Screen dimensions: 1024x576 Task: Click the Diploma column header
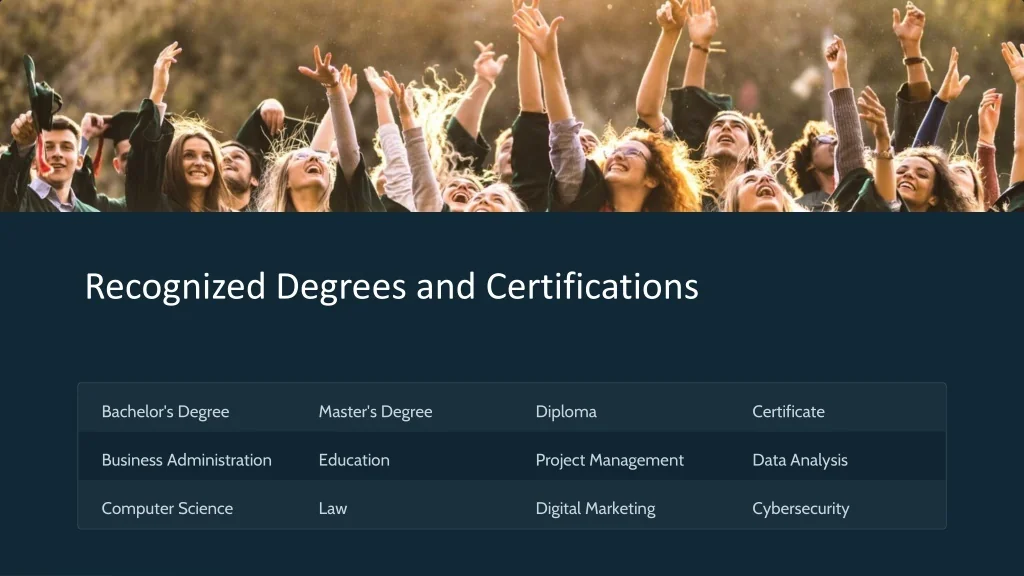coord(566,412)
